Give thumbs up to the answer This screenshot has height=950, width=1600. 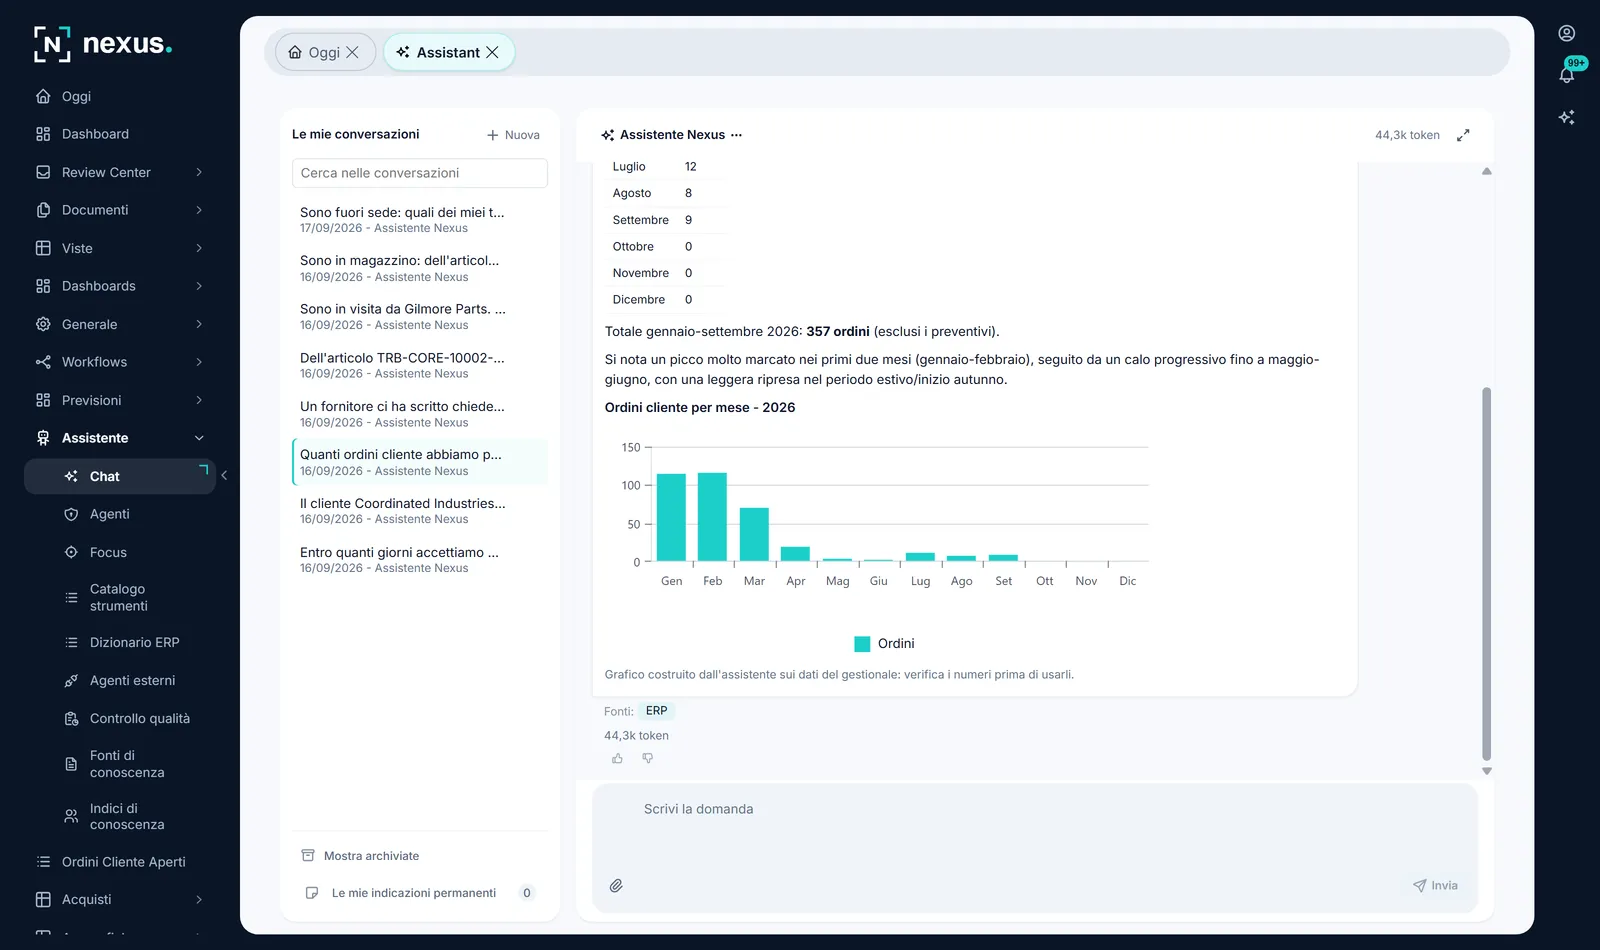click(x=617, y=759)
